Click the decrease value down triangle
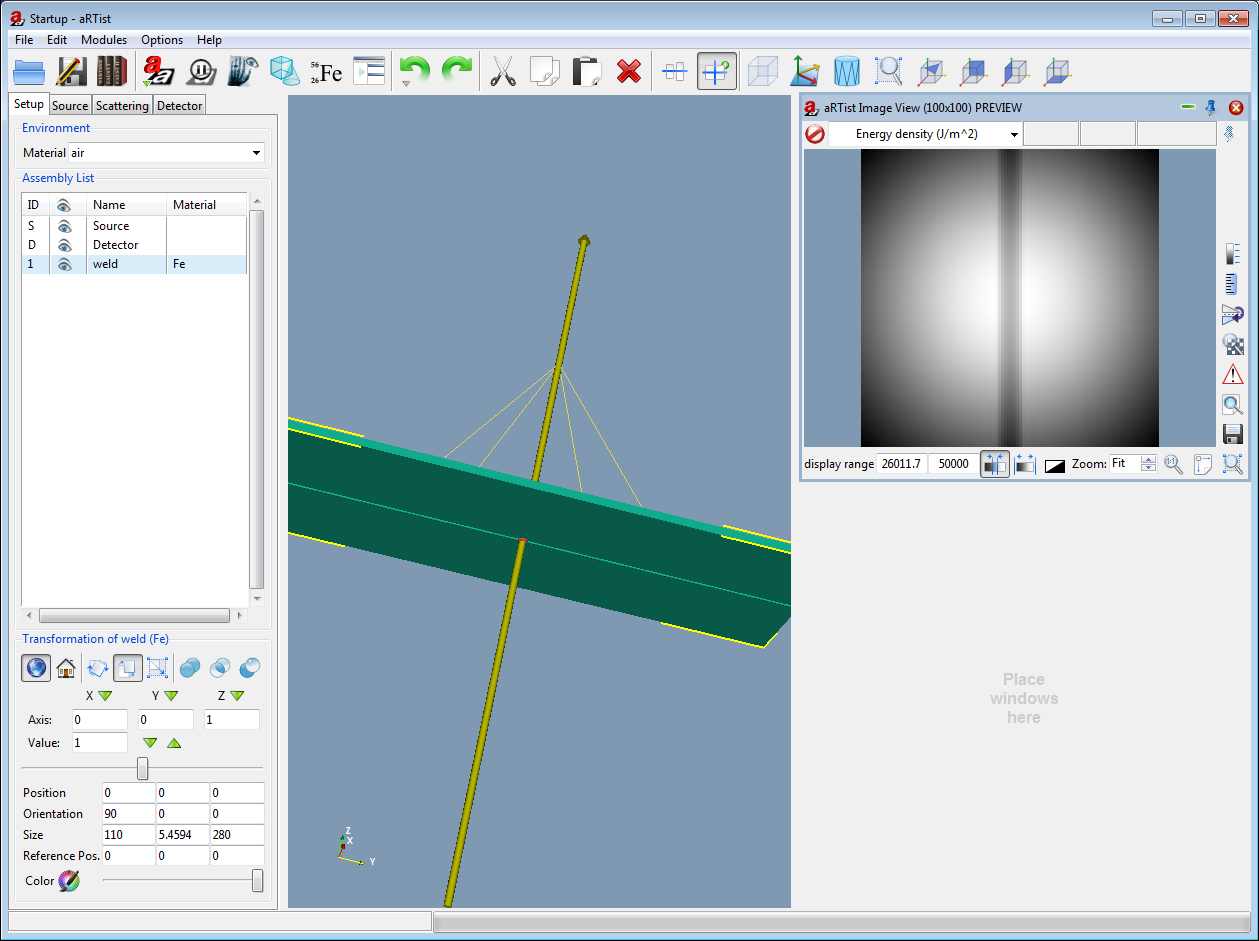Screen dimensions: 1259x941 click(150, 743)
